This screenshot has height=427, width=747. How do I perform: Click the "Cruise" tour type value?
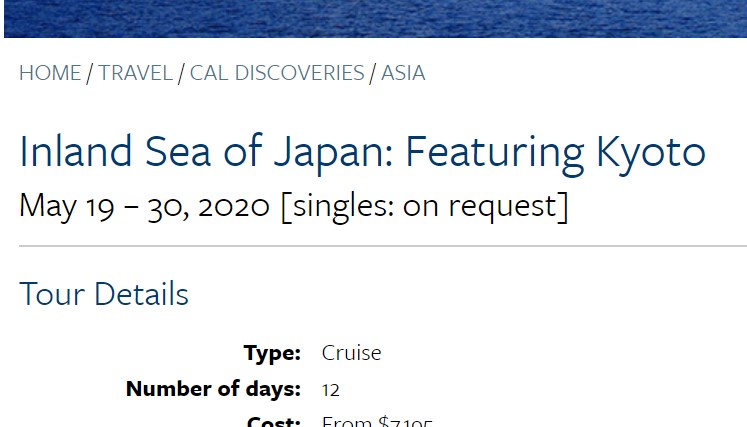[351, 353]
